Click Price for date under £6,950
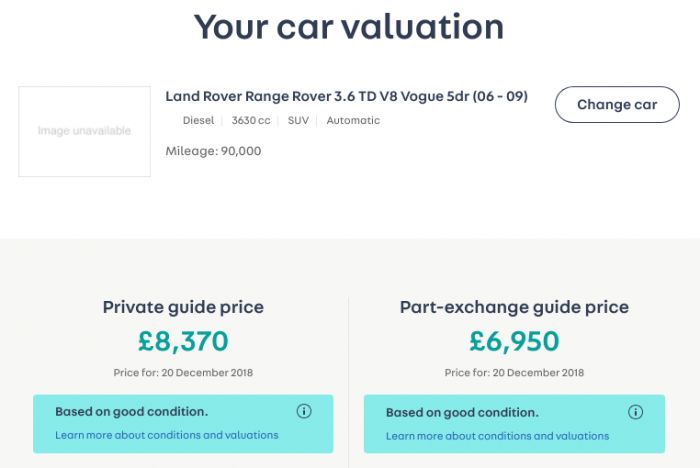The height and width of the screenshot is (468, 700). point(514,372)
